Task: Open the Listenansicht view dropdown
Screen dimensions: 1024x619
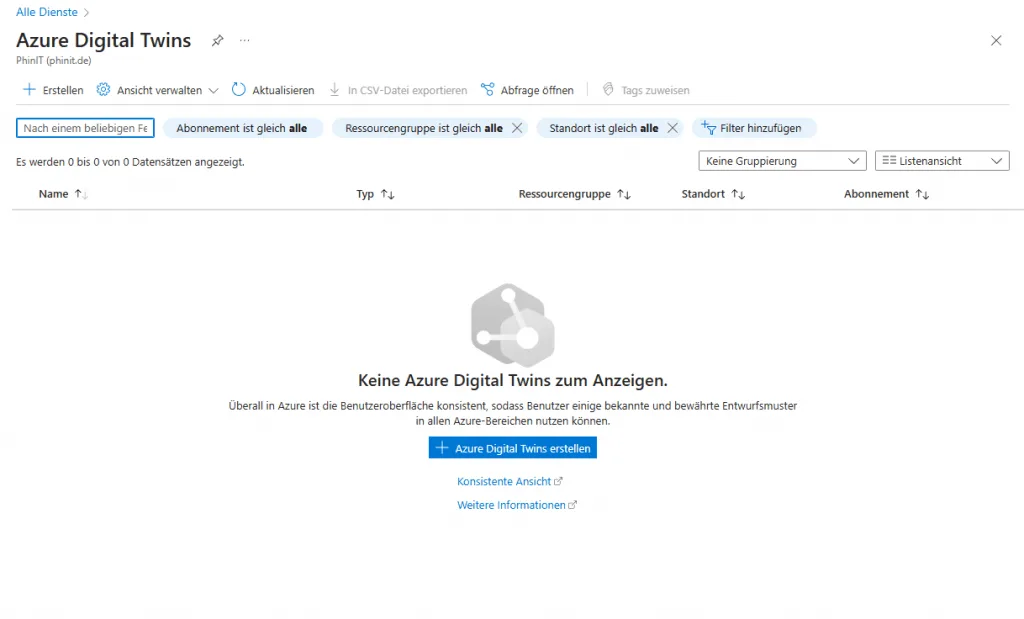Action: 941,161
